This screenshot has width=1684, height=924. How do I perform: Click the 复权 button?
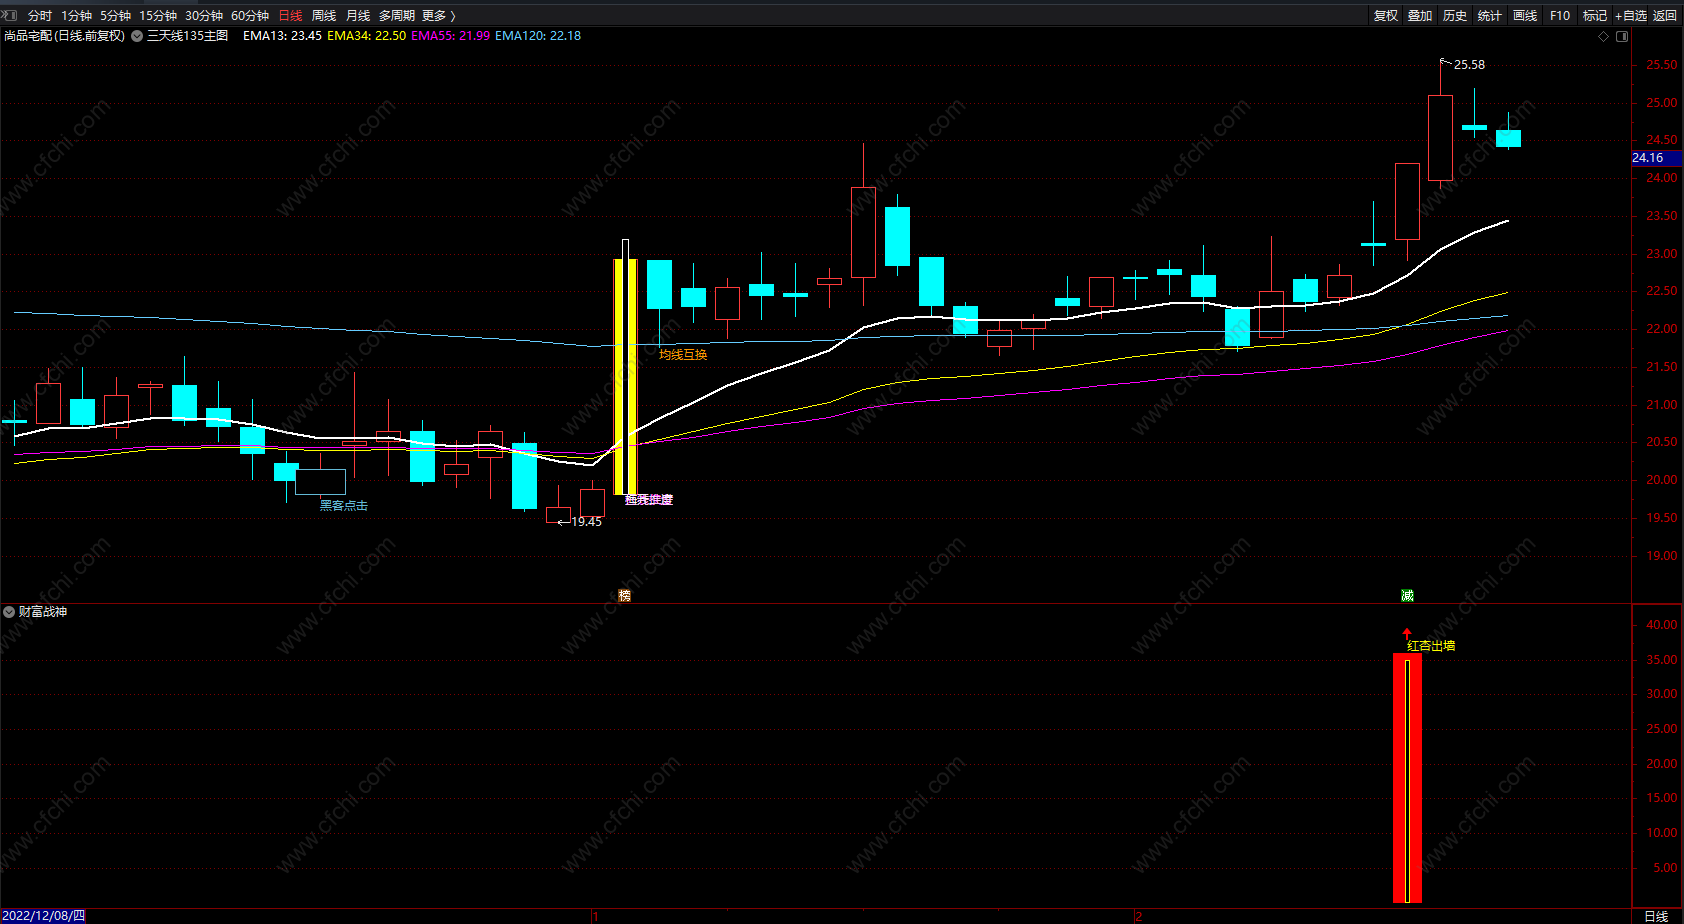coord(1386,15)
